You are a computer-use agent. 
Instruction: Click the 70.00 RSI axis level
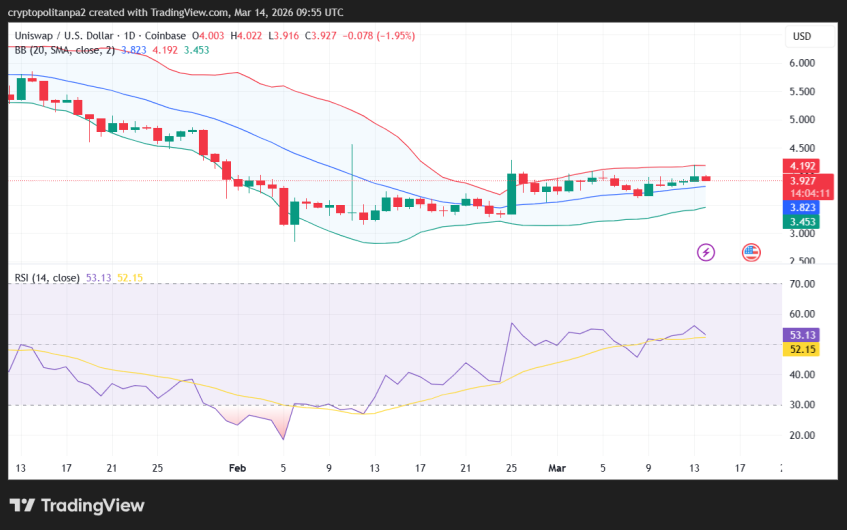click(802, 284)
